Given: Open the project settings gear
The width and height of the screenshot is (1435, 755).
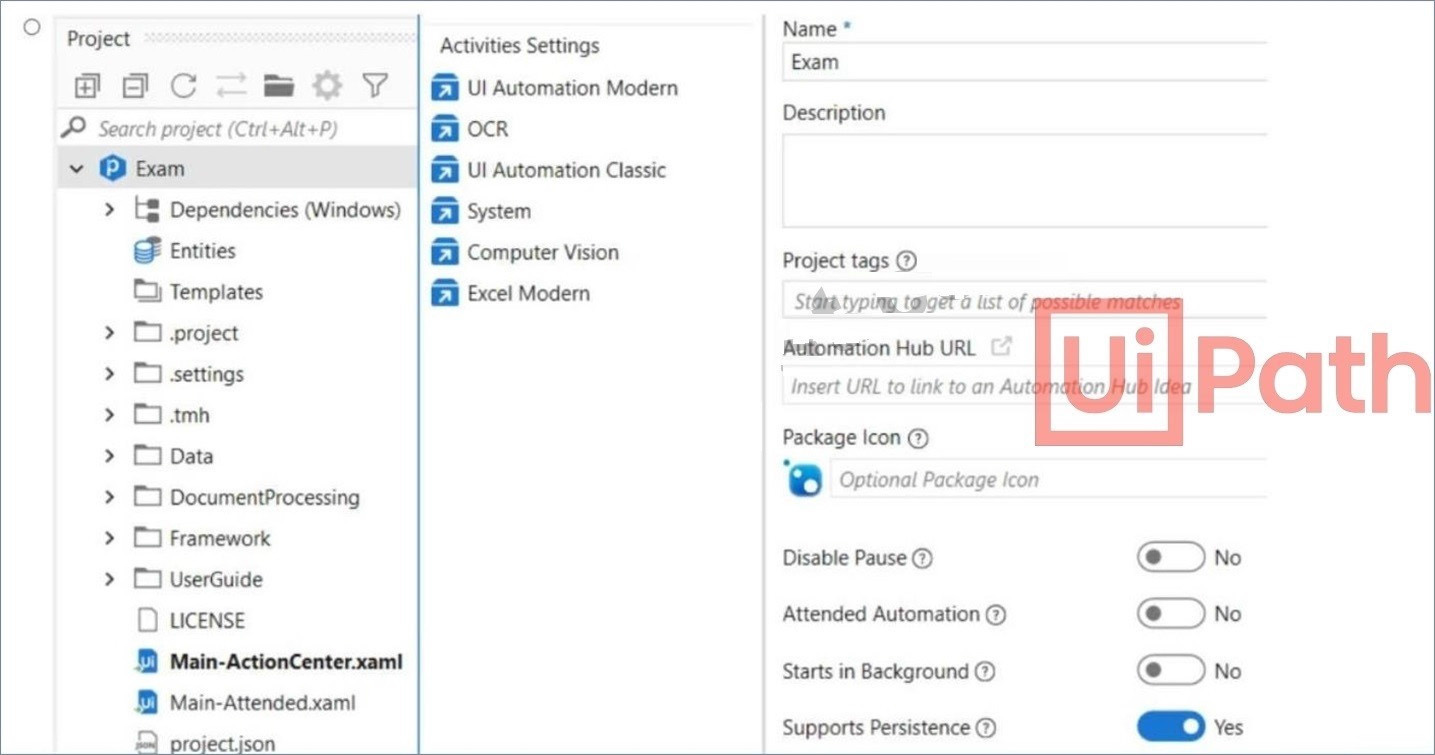Looking at the screenshot, I should [x=327, y=87].
